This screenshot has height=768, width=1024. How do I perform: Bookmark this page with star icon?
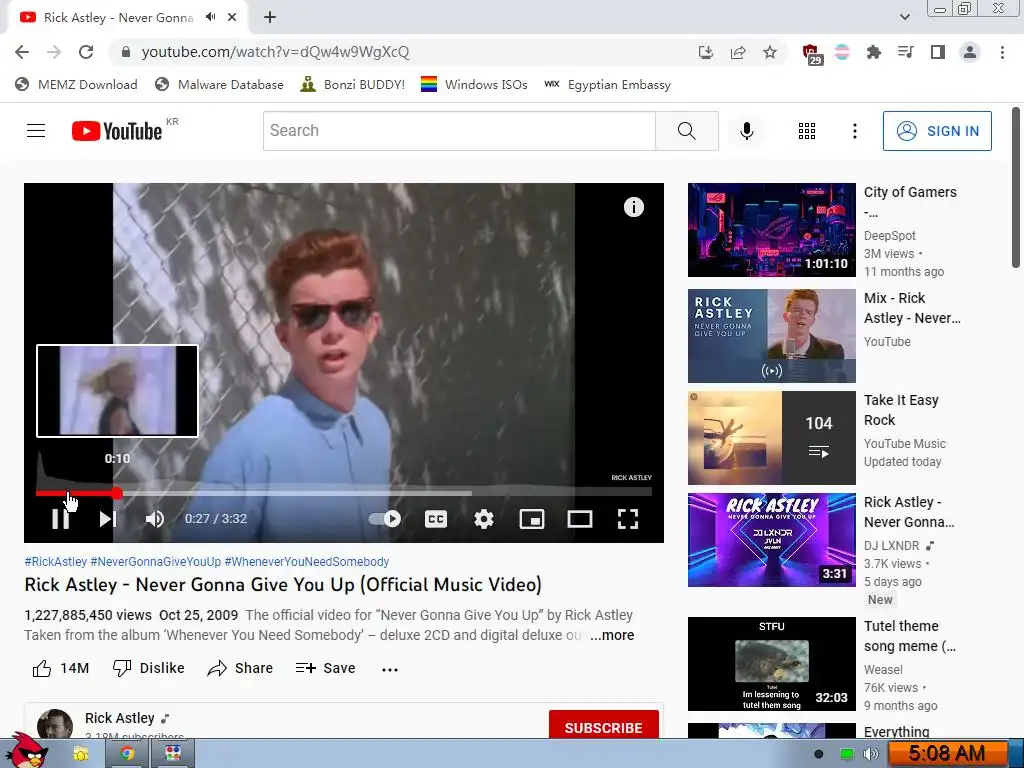(x=770, y=52)
